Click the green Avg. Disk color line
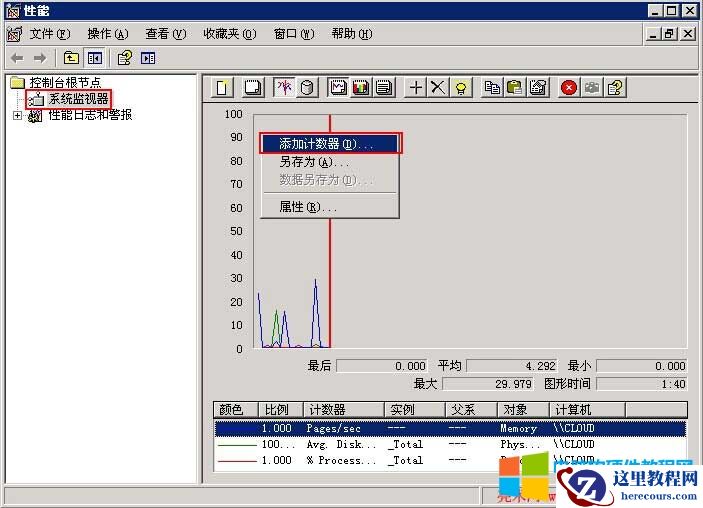703x508 pixels. 236,445
